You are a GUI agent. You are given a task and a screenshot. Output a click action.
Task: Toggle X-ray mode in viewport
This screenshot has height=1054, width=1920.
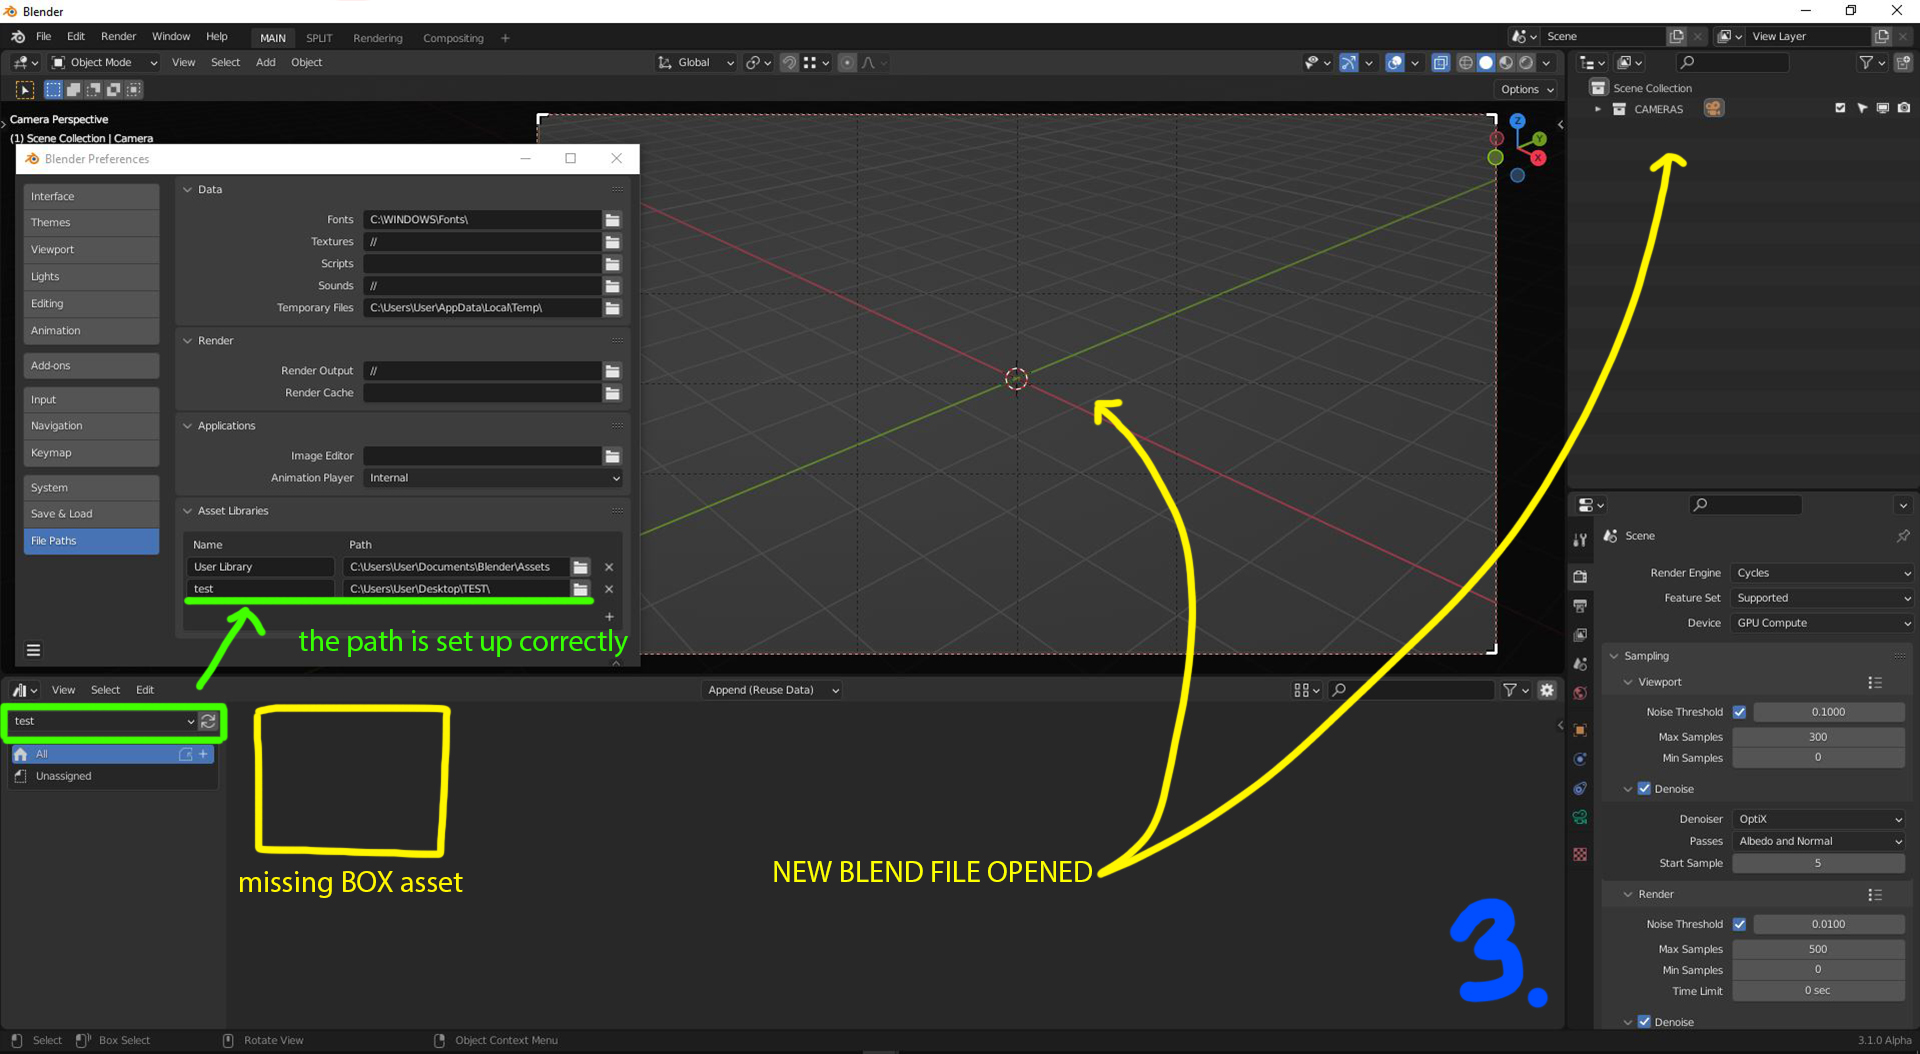[1440, 63]
